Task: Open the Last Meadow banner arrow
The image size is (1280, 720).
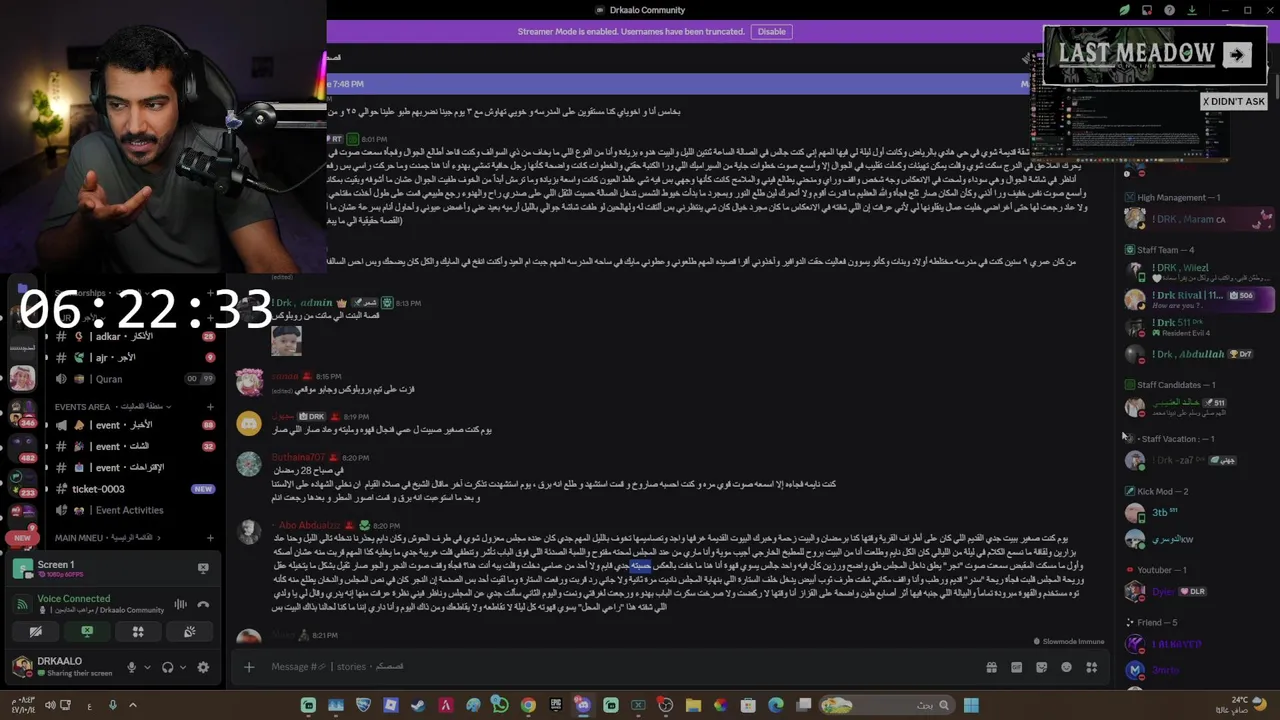Action: [1236, 55]
